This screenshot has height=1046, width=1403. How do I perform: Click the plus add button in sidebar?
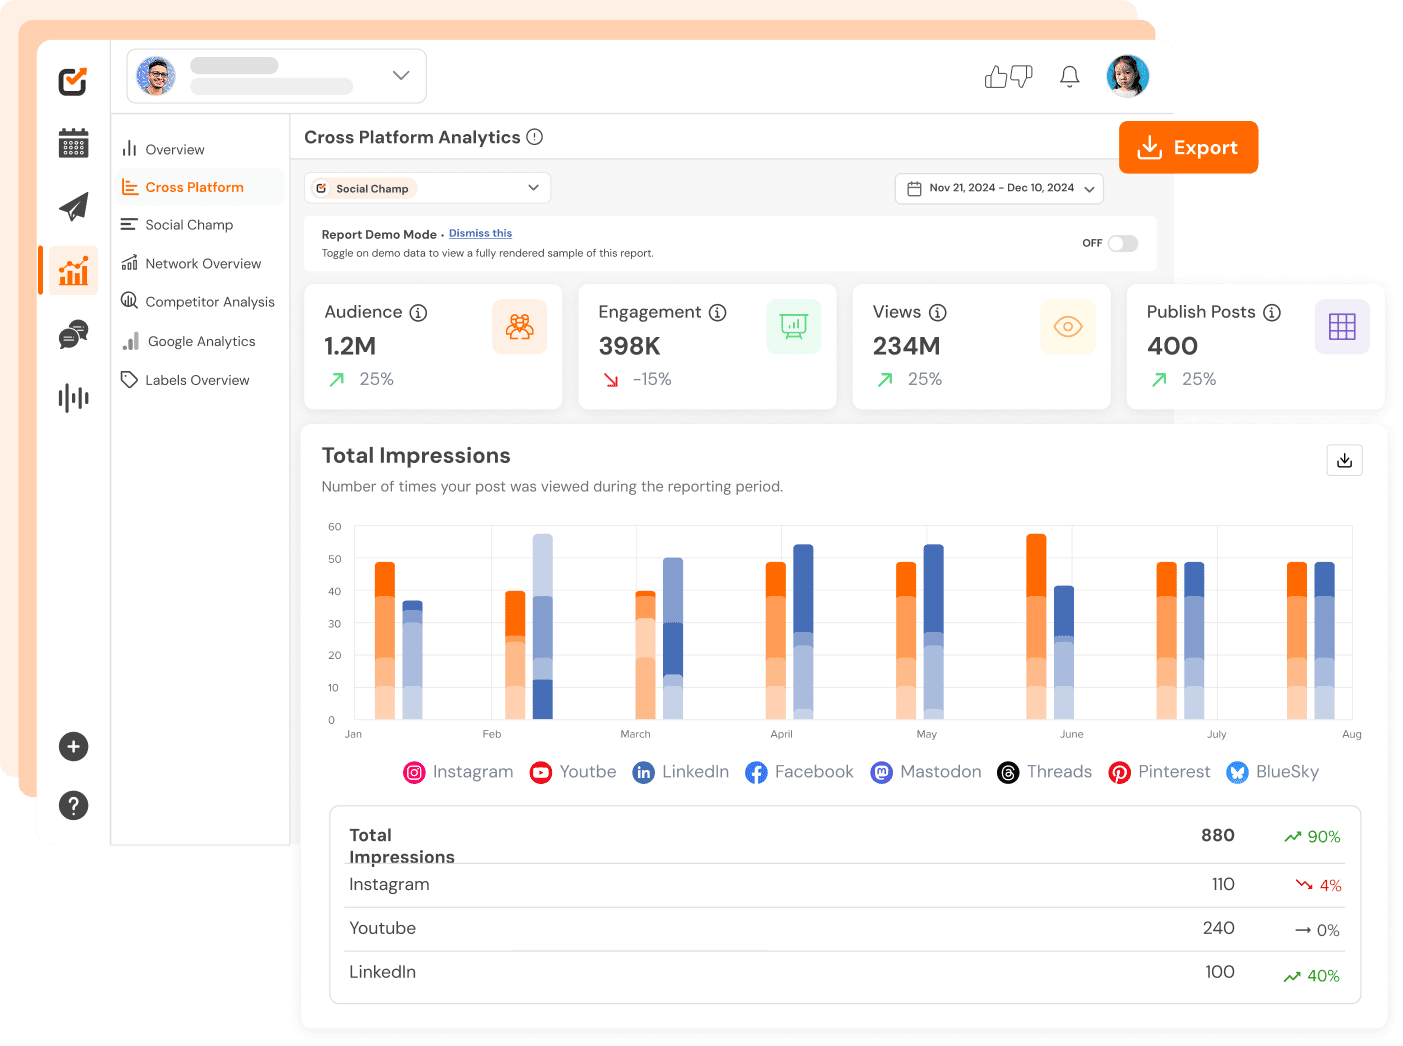click(73, 747)
